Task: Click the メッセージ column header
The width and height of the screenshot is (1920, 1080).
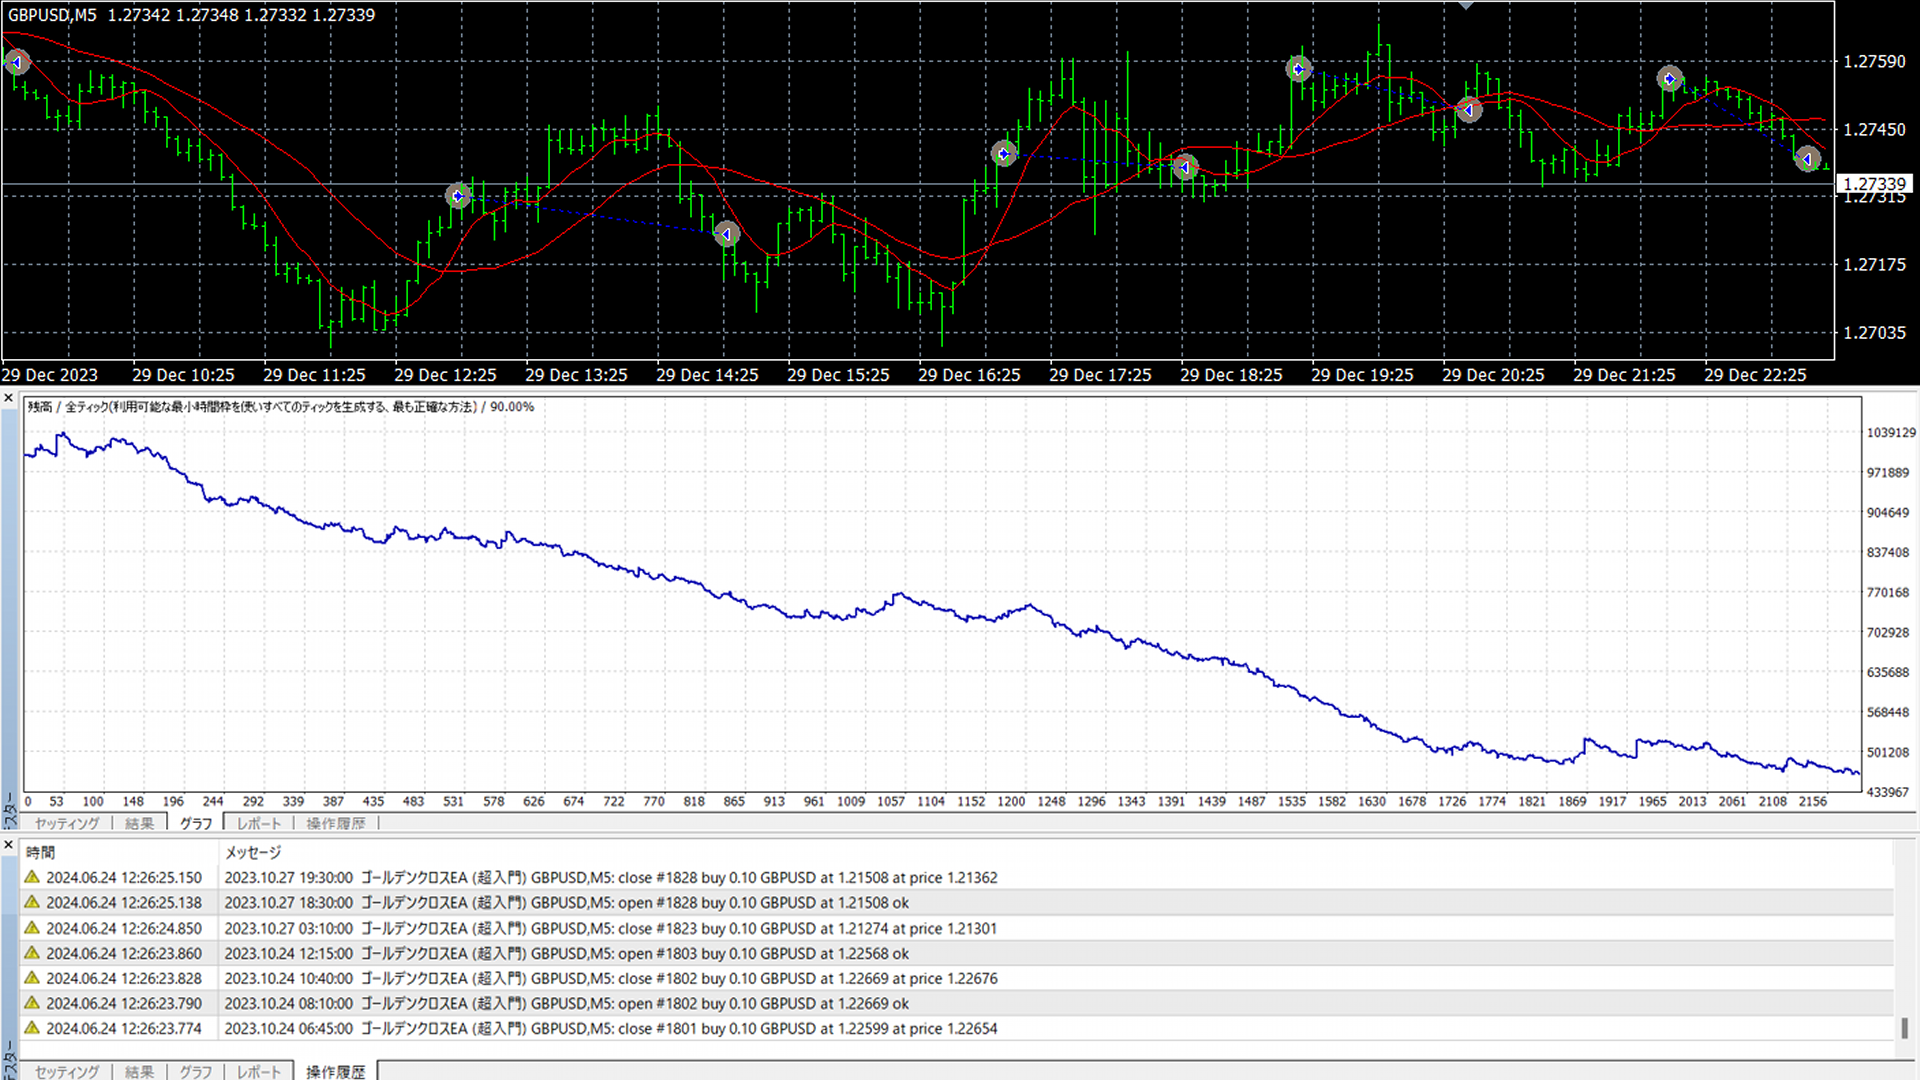Action: coord(253,852)
